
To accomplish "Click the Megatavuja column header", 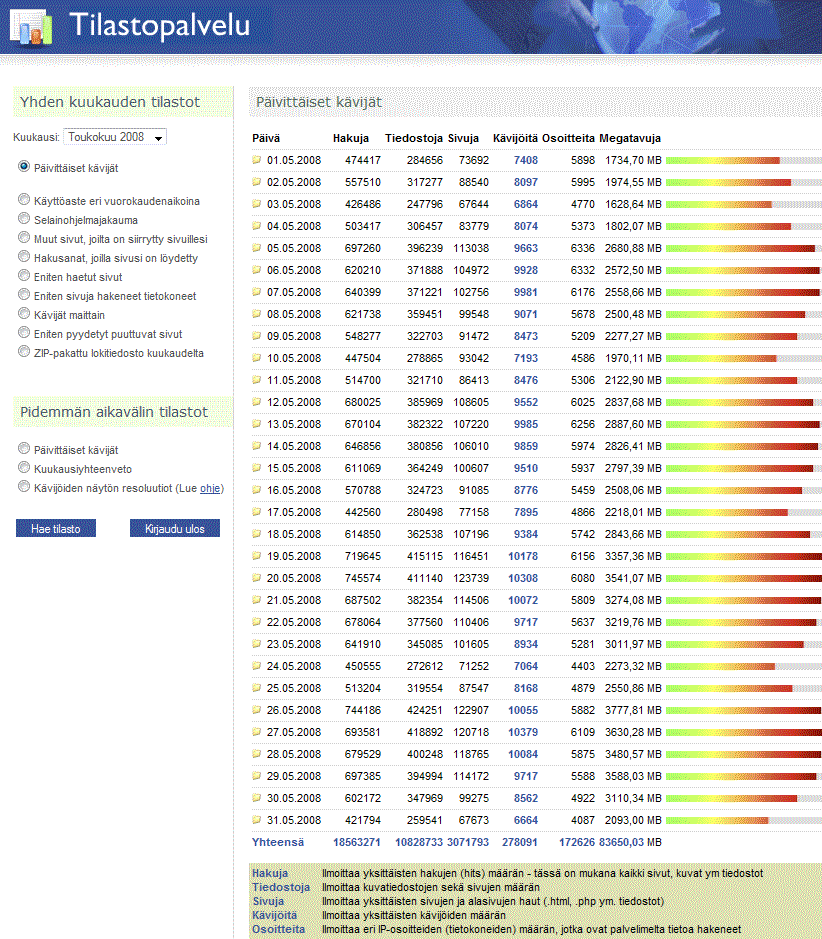I will click(630, 138).
